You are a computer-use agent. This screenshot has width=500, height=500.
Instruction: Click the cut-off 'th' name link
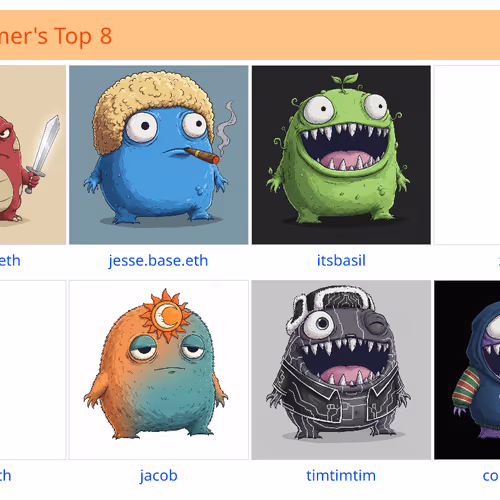click(6, 476)
